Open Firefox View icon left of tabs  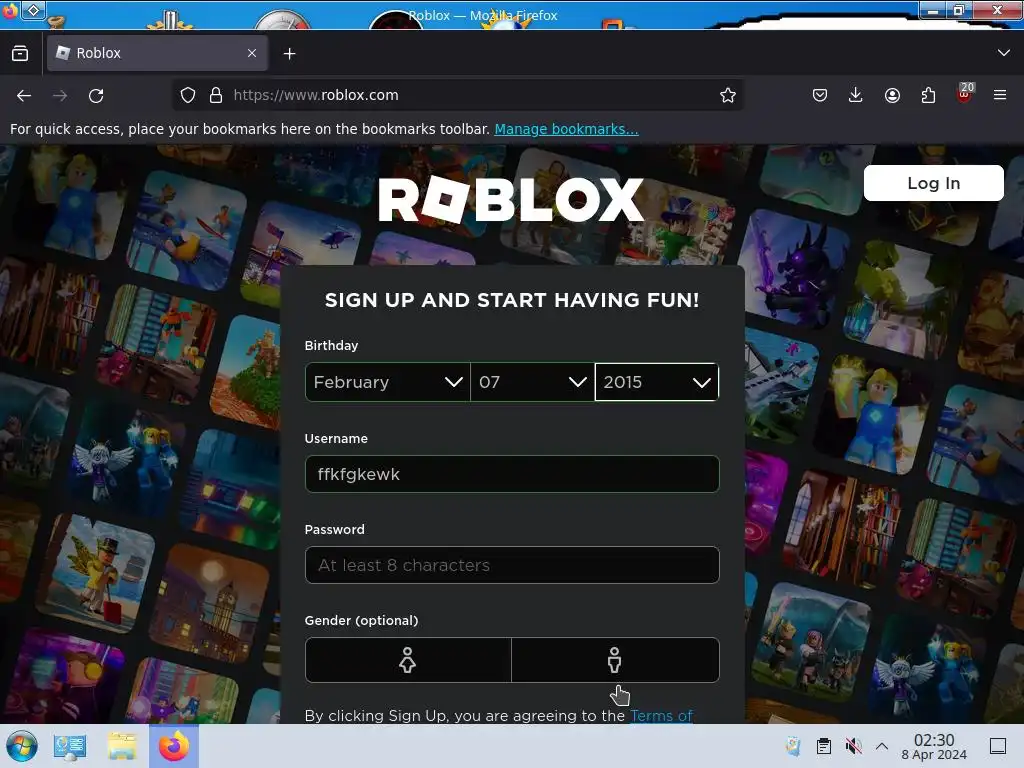(x=20, y=53)
